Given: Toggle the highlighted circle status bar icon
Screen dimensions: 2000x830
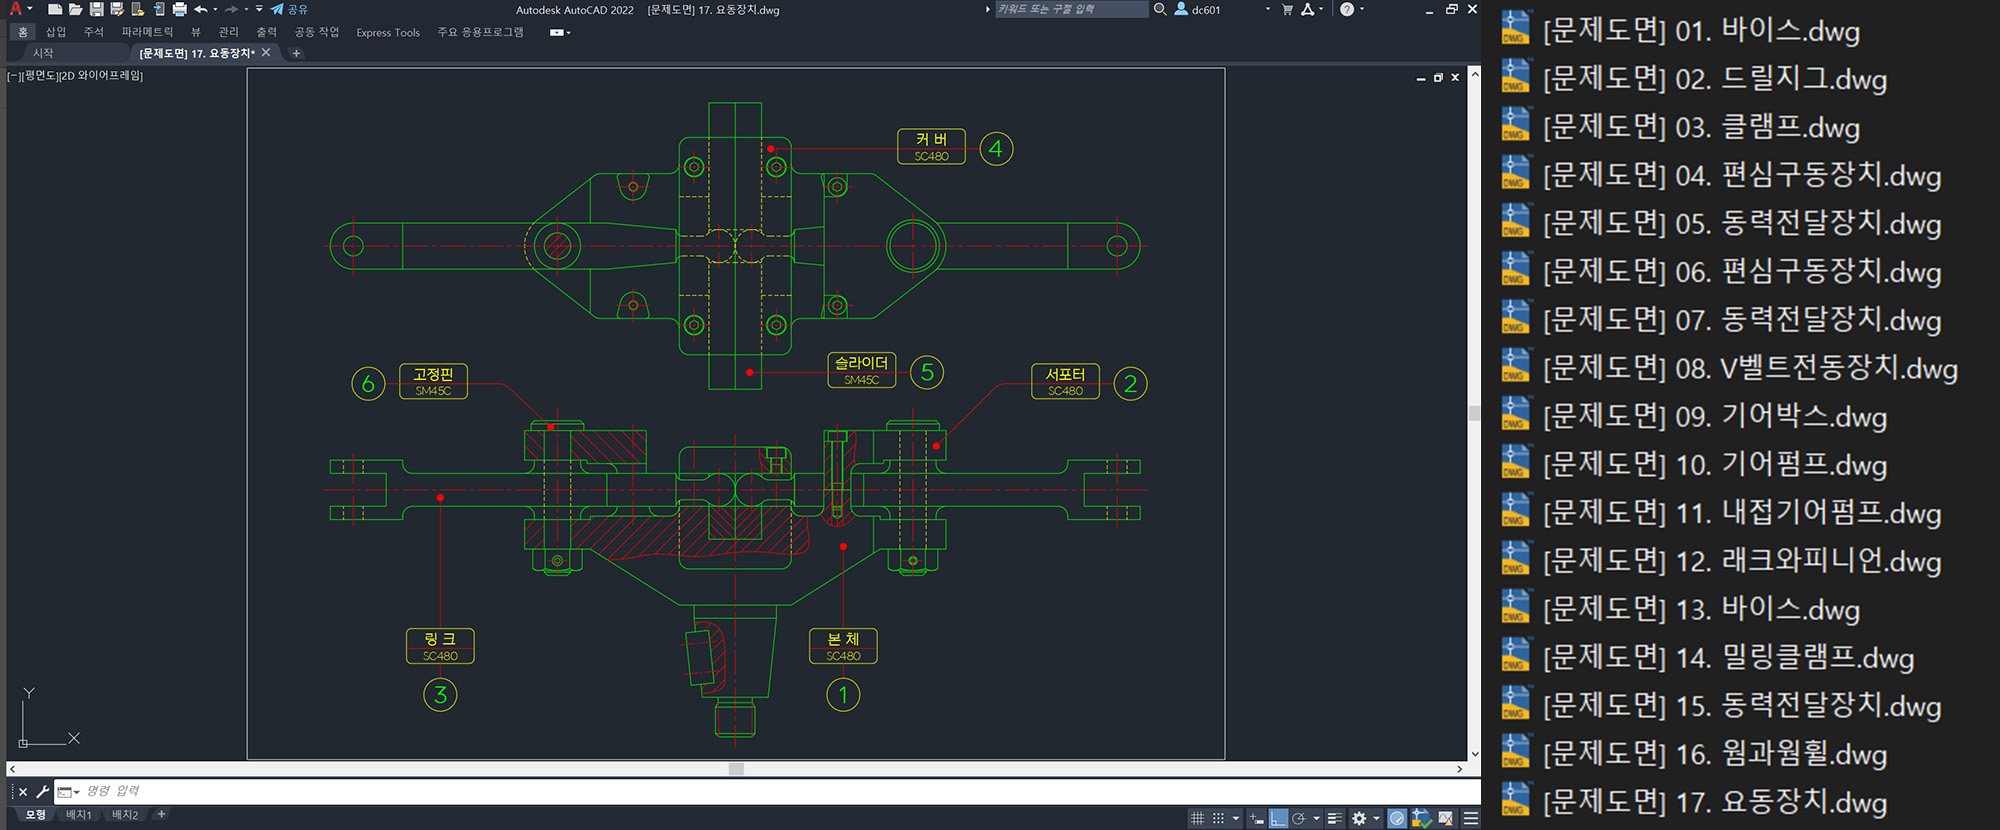Looking at the screenshot, I should (x=1397, y=818).
